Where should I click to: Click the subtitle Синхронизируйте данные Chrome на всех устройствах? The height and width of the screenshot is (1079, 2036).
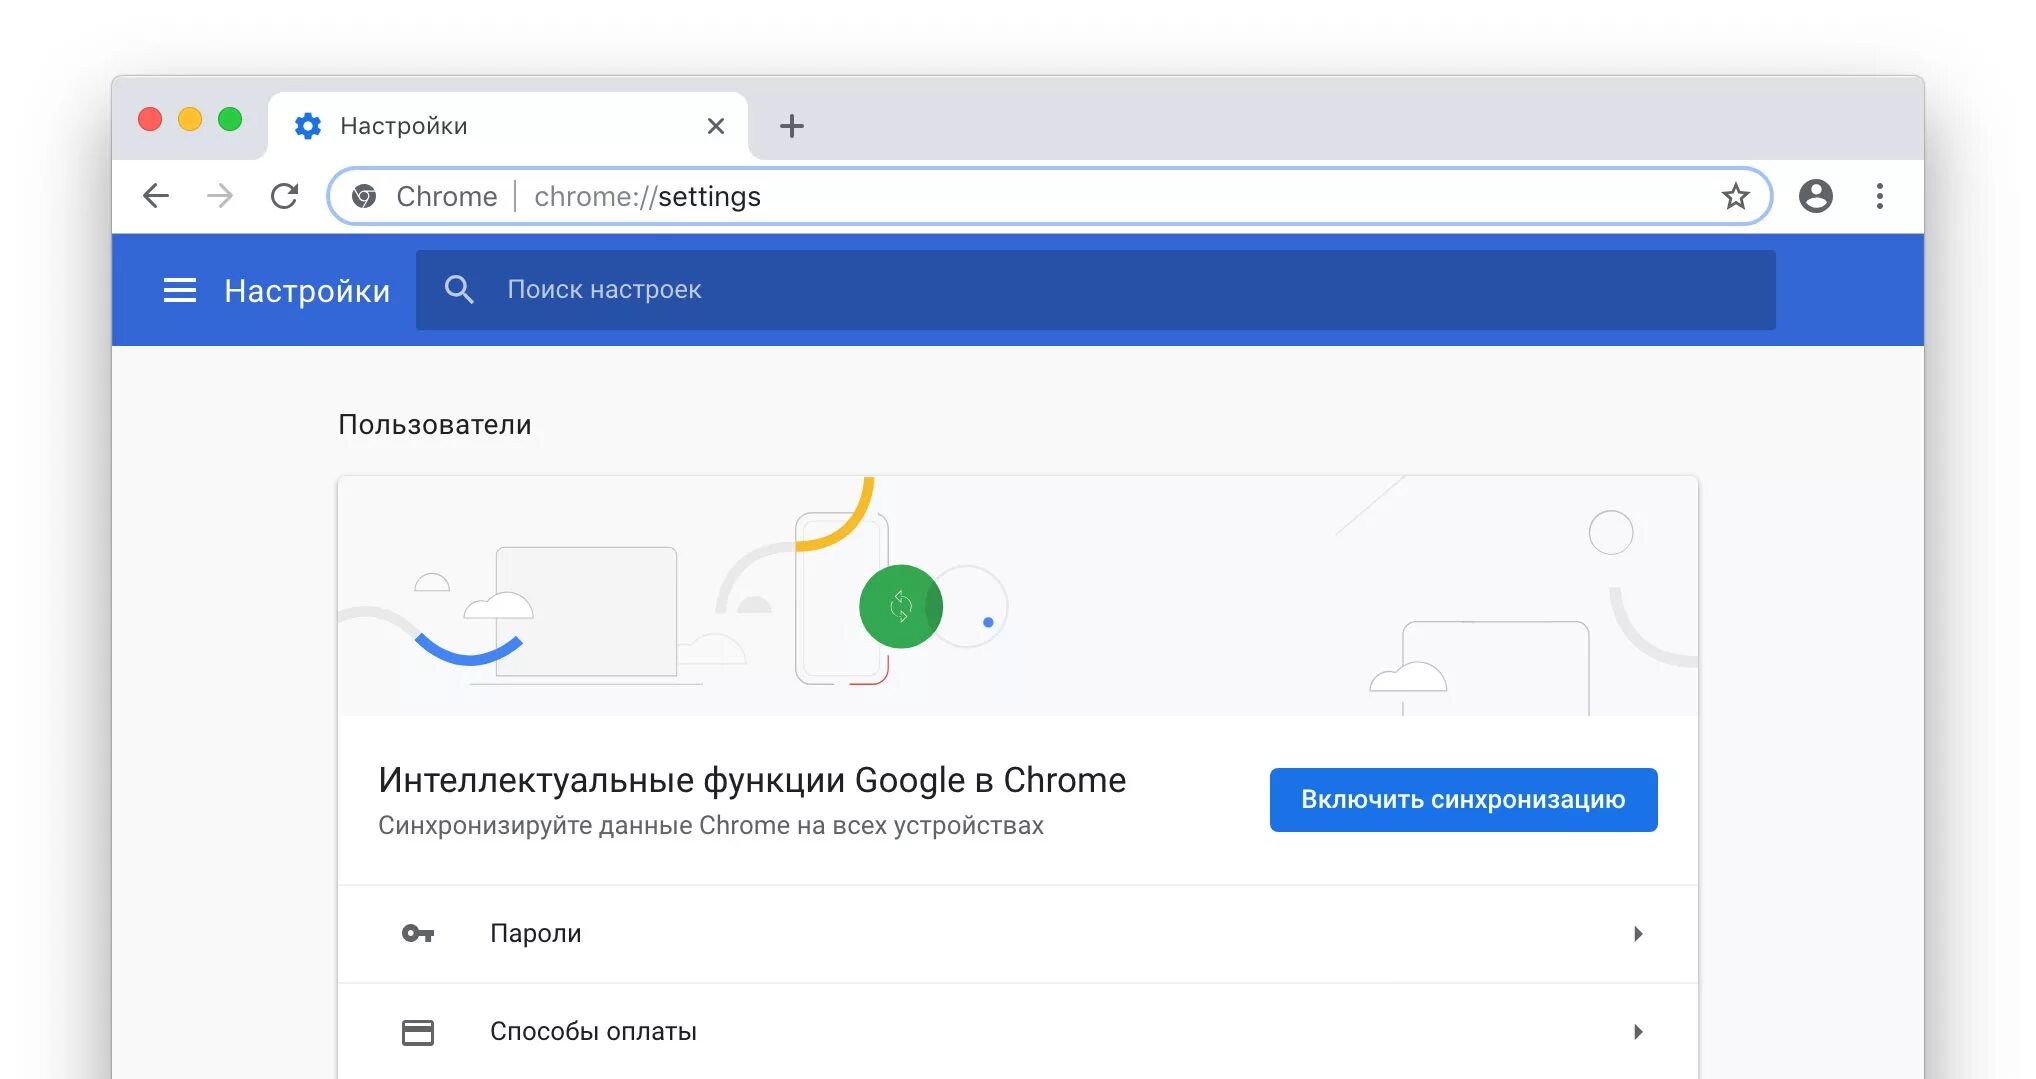pyautogui.click(x=711, y=826)
